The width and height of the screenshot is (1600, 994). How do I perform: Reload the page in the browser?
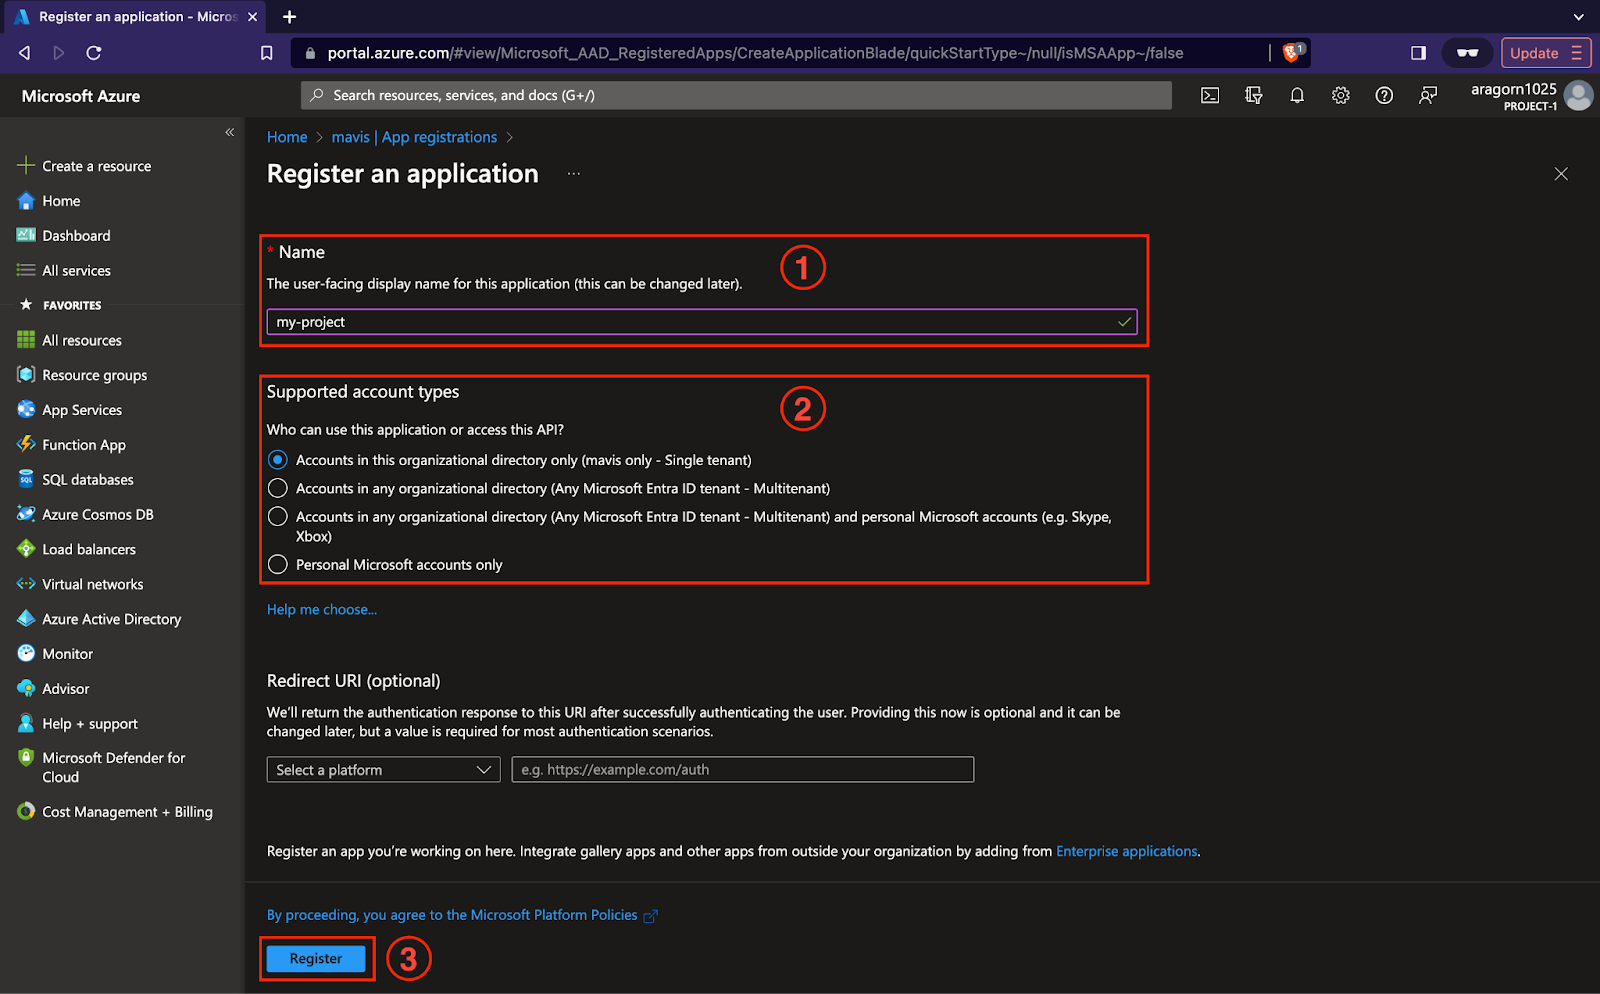[x=94, y=53]
